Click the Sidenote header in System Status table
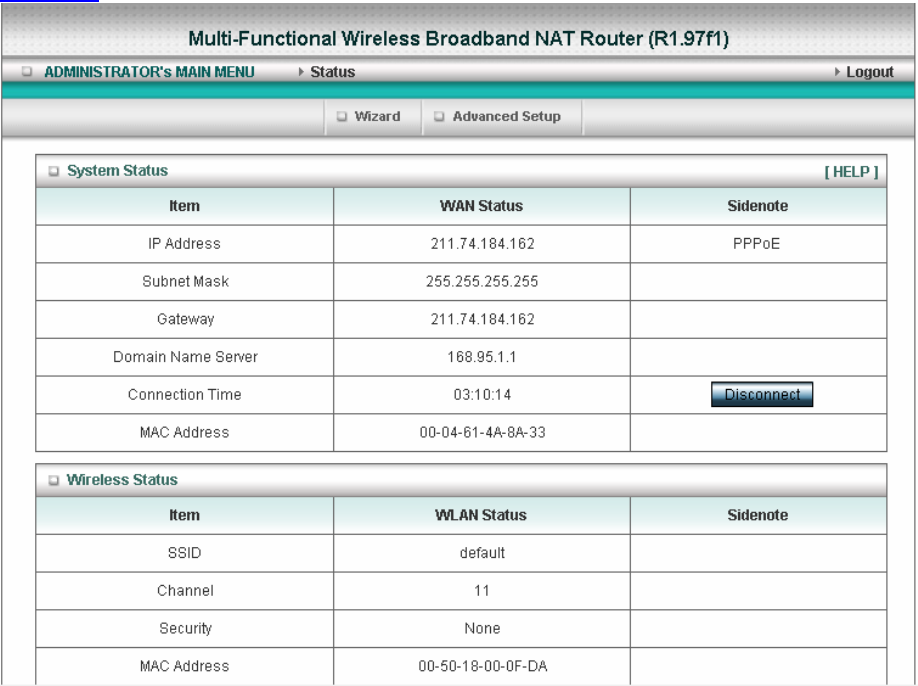Viewport: 918px width, 686px height. (x=758, y=206)
